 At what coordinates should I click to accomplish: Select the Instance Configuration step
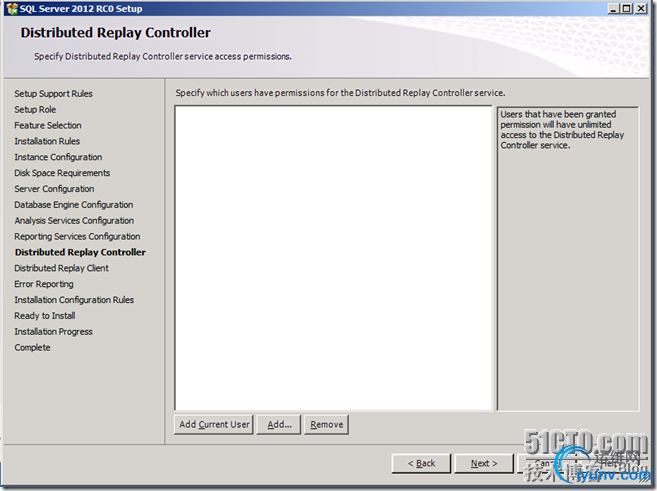58,158
